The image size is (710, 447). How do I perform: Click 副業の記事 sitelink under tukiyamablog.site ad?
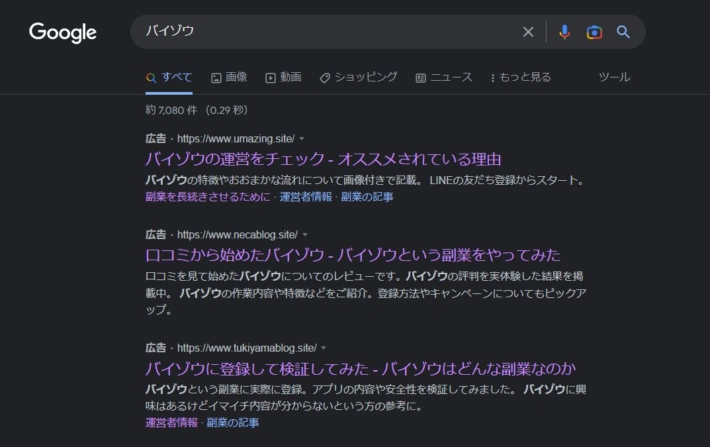(x=233, y=423)
